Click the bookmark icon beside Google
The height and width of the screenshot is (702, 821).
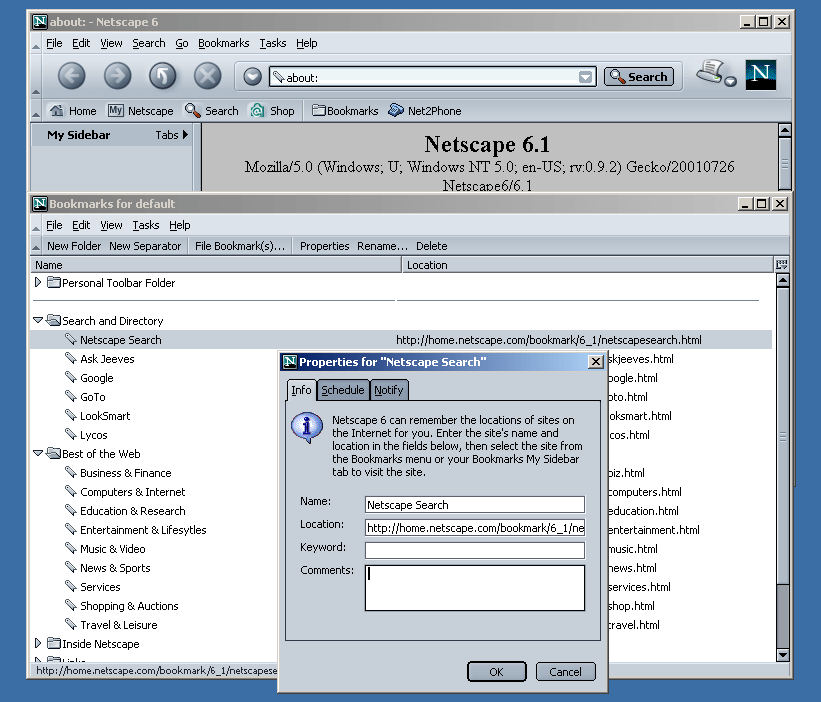(x=71, y=377)
